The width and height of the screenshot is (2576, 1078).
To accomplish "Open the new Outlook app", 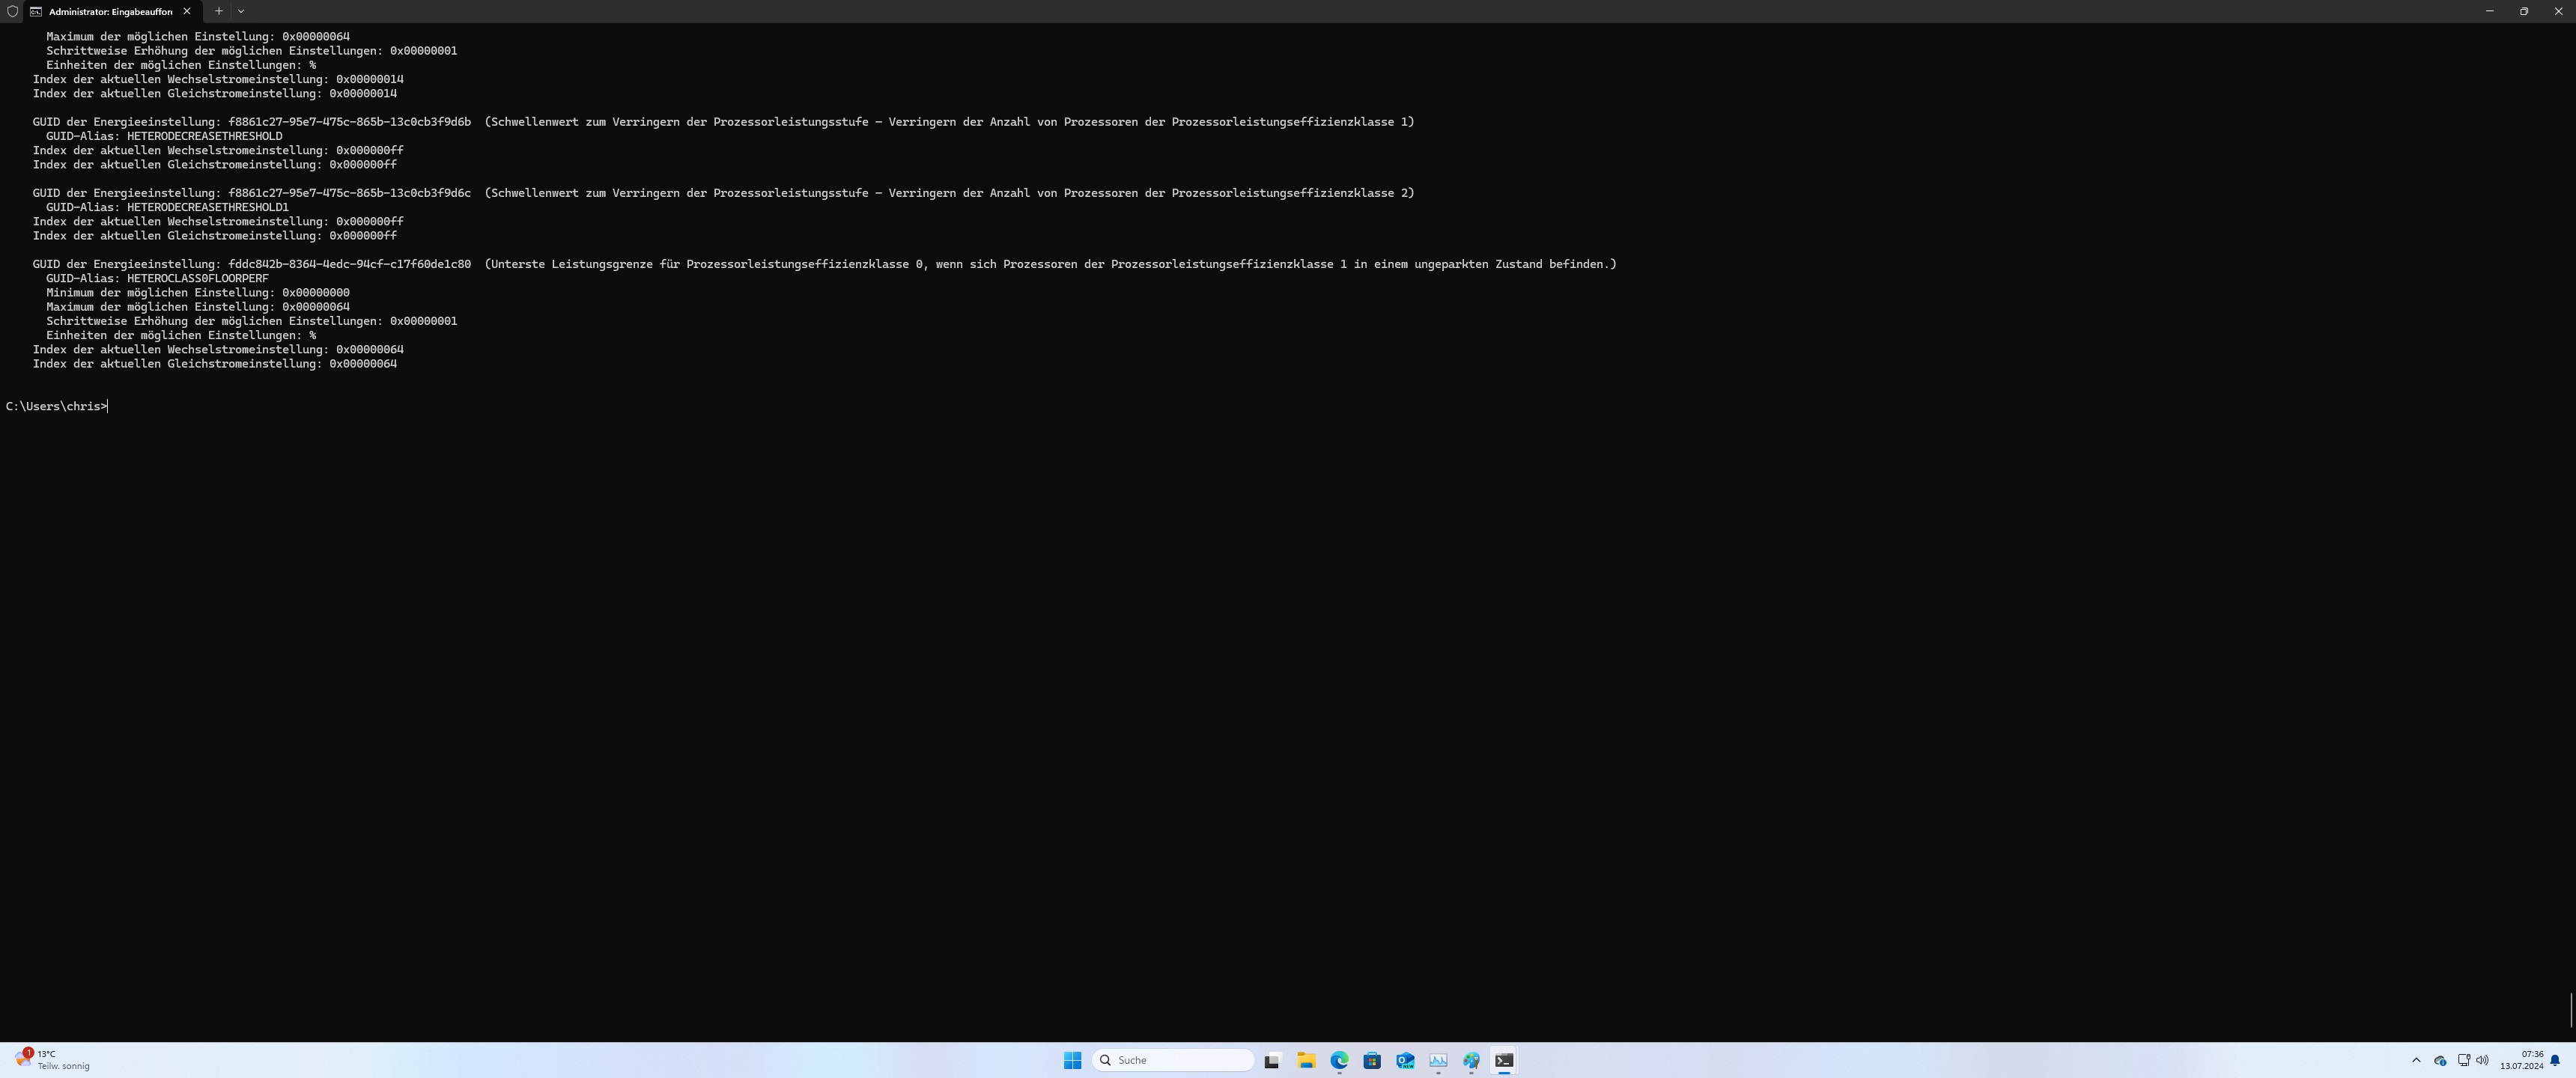I will (x=1405, y=1060).
